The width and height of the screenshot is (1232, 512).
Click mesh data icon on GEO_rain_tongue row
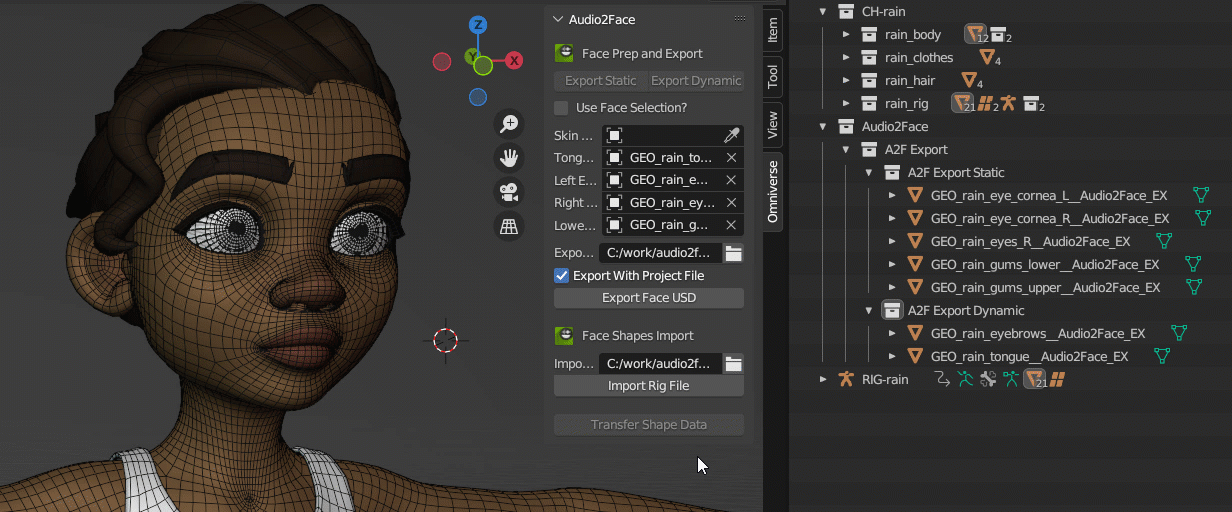click(1162, 356)
